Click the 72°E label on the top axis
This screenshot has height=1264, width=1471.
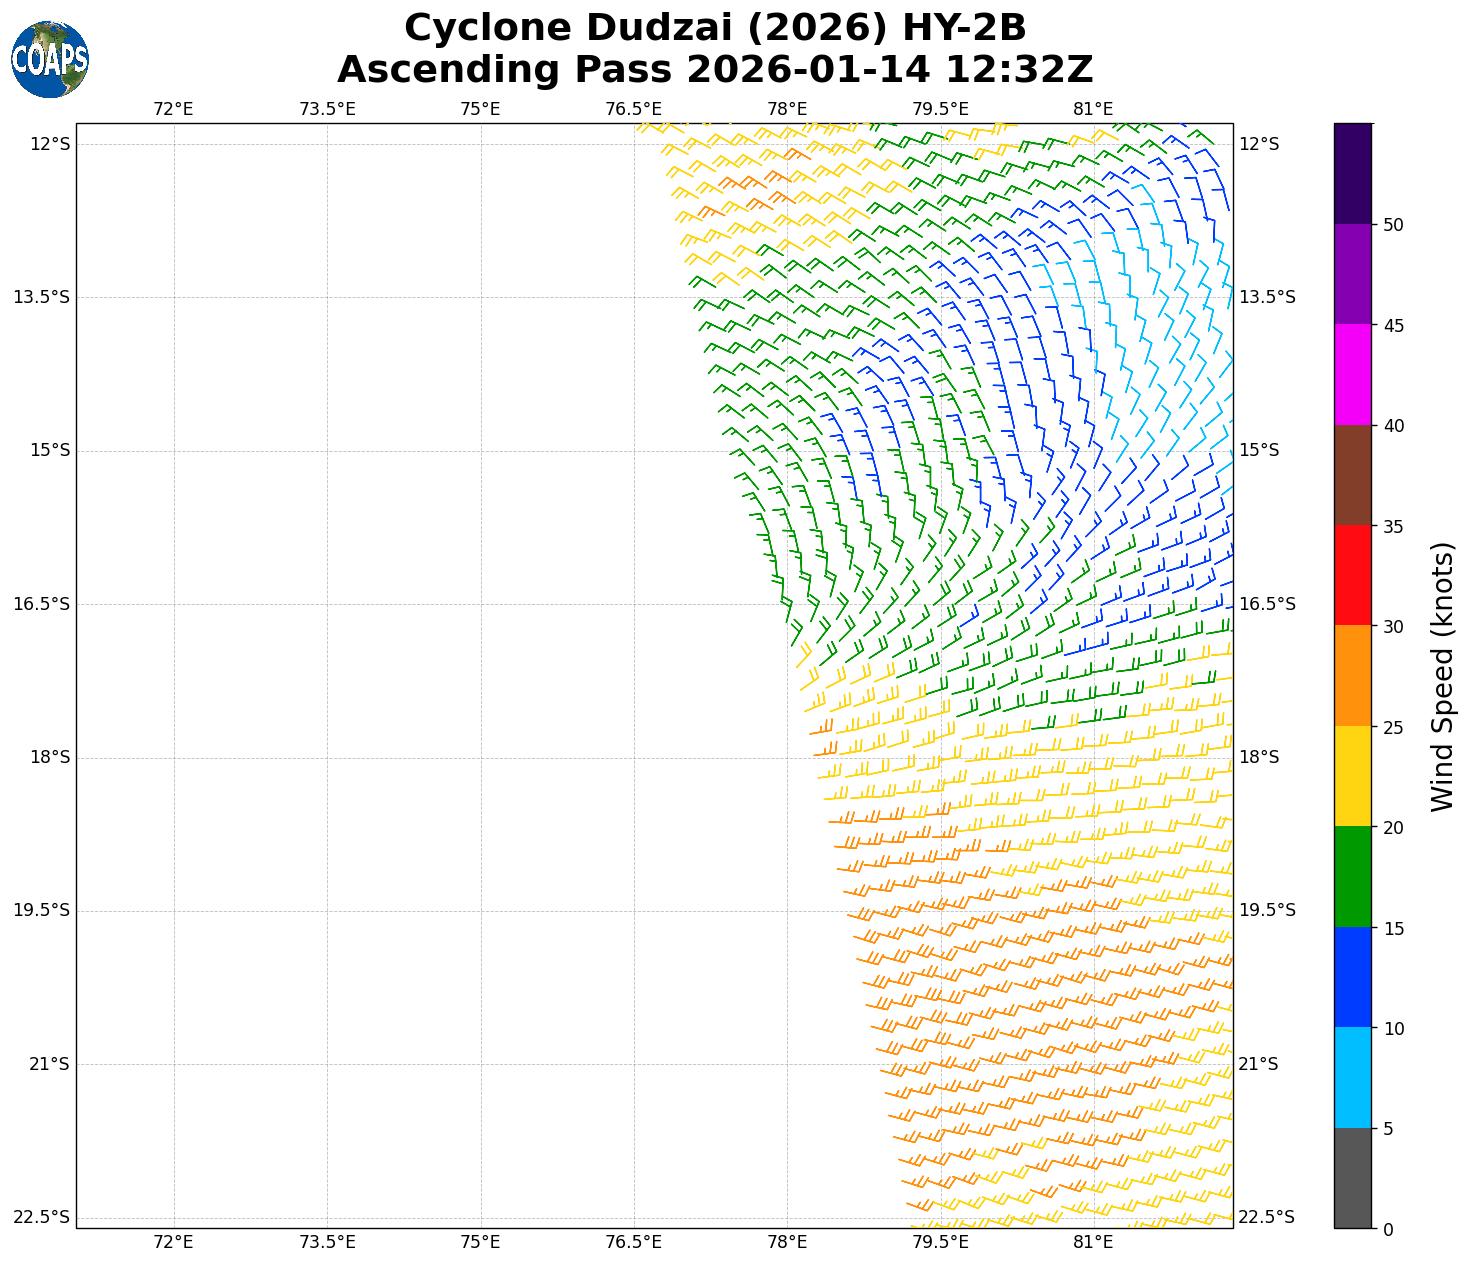click(173, 109)
